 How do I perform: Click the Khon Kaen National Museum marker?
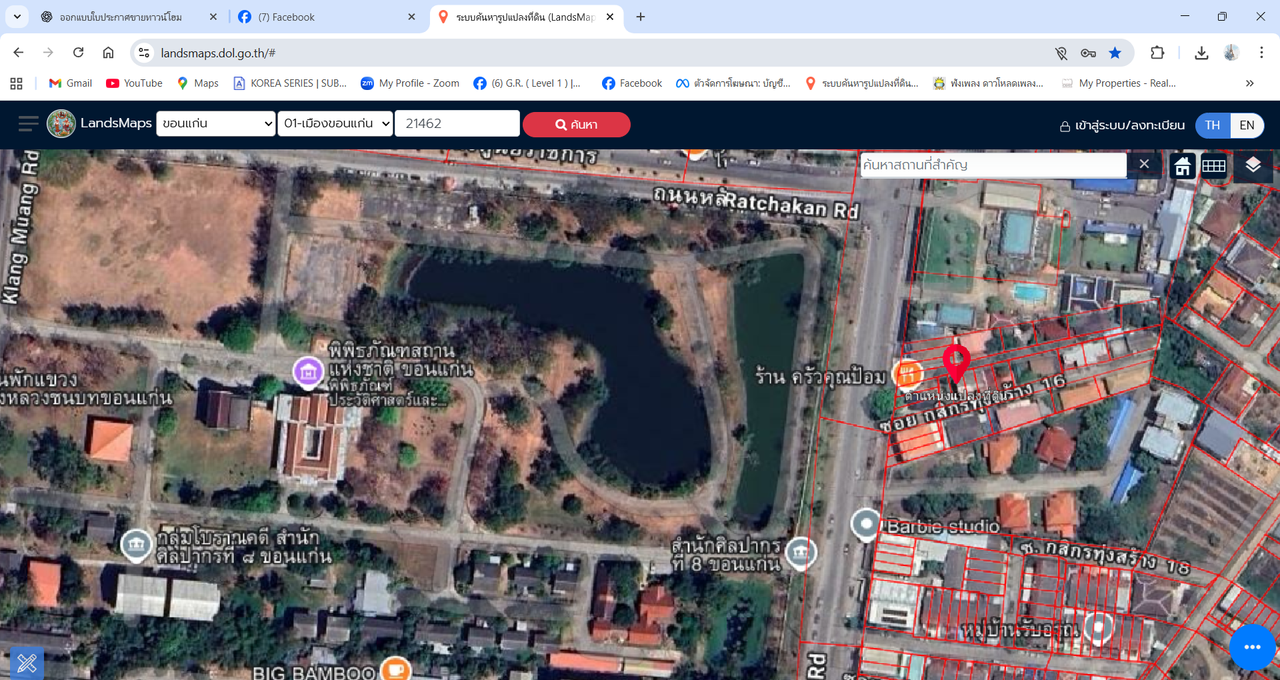coord(308,372)
